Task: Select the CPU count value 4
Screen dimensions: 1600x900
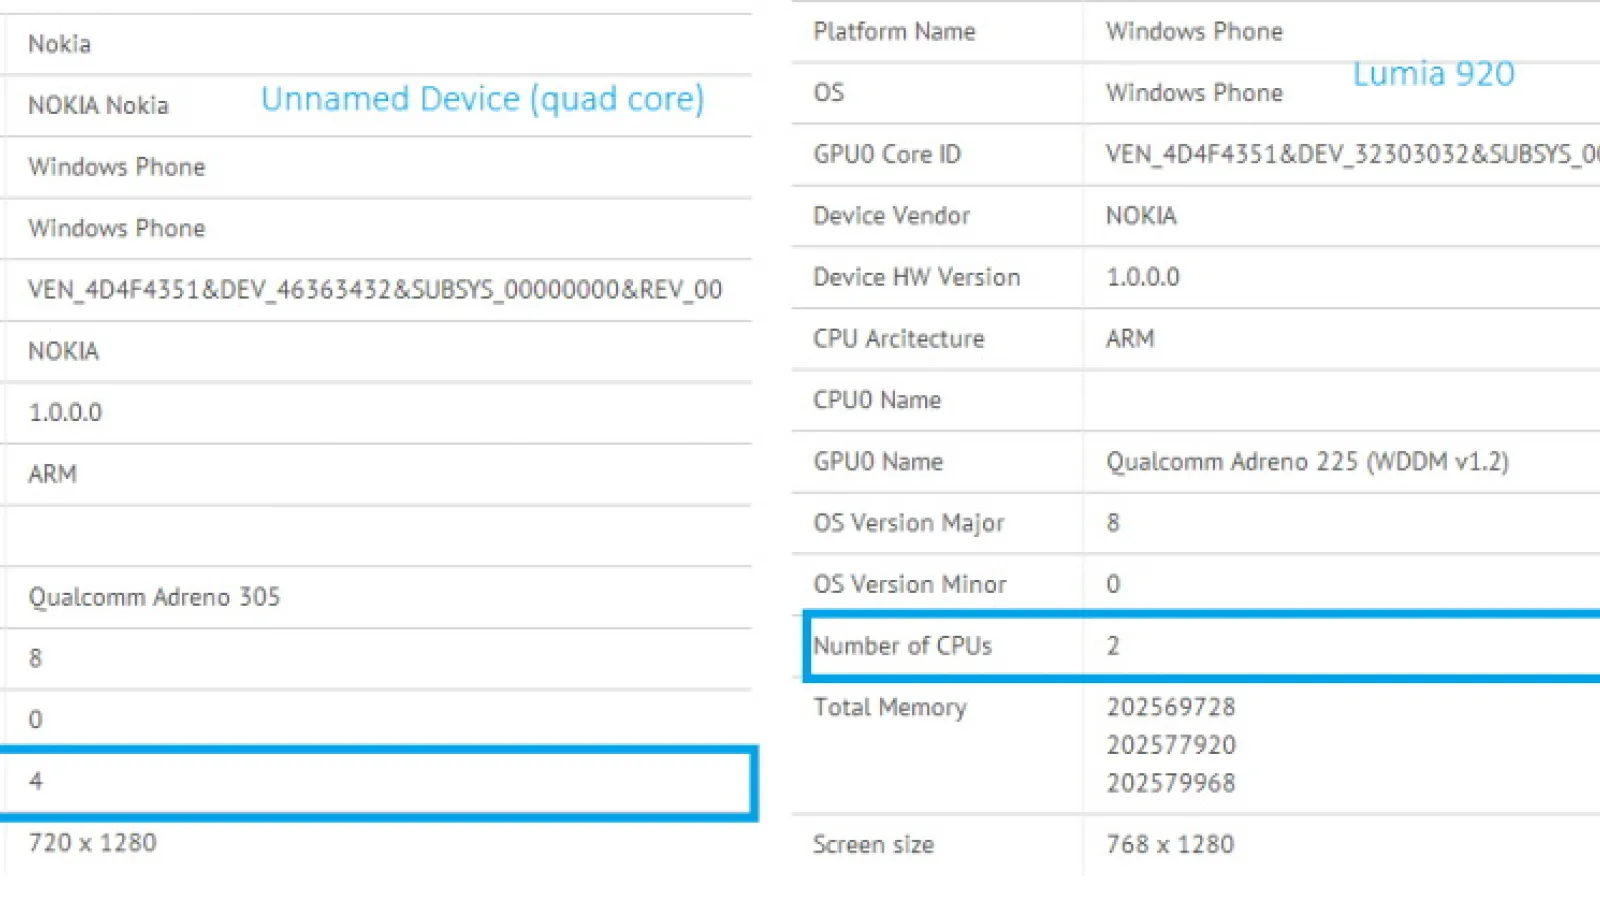Action: [x=35, y=781]
